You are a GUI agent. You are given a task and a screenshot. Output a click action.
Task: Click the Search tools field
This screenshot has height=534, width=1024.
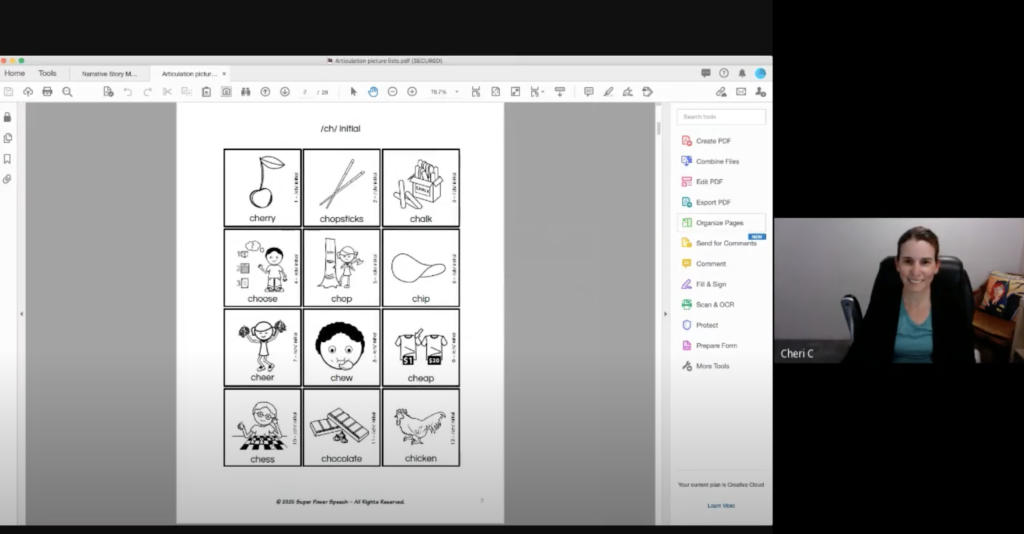click(721, 117)
